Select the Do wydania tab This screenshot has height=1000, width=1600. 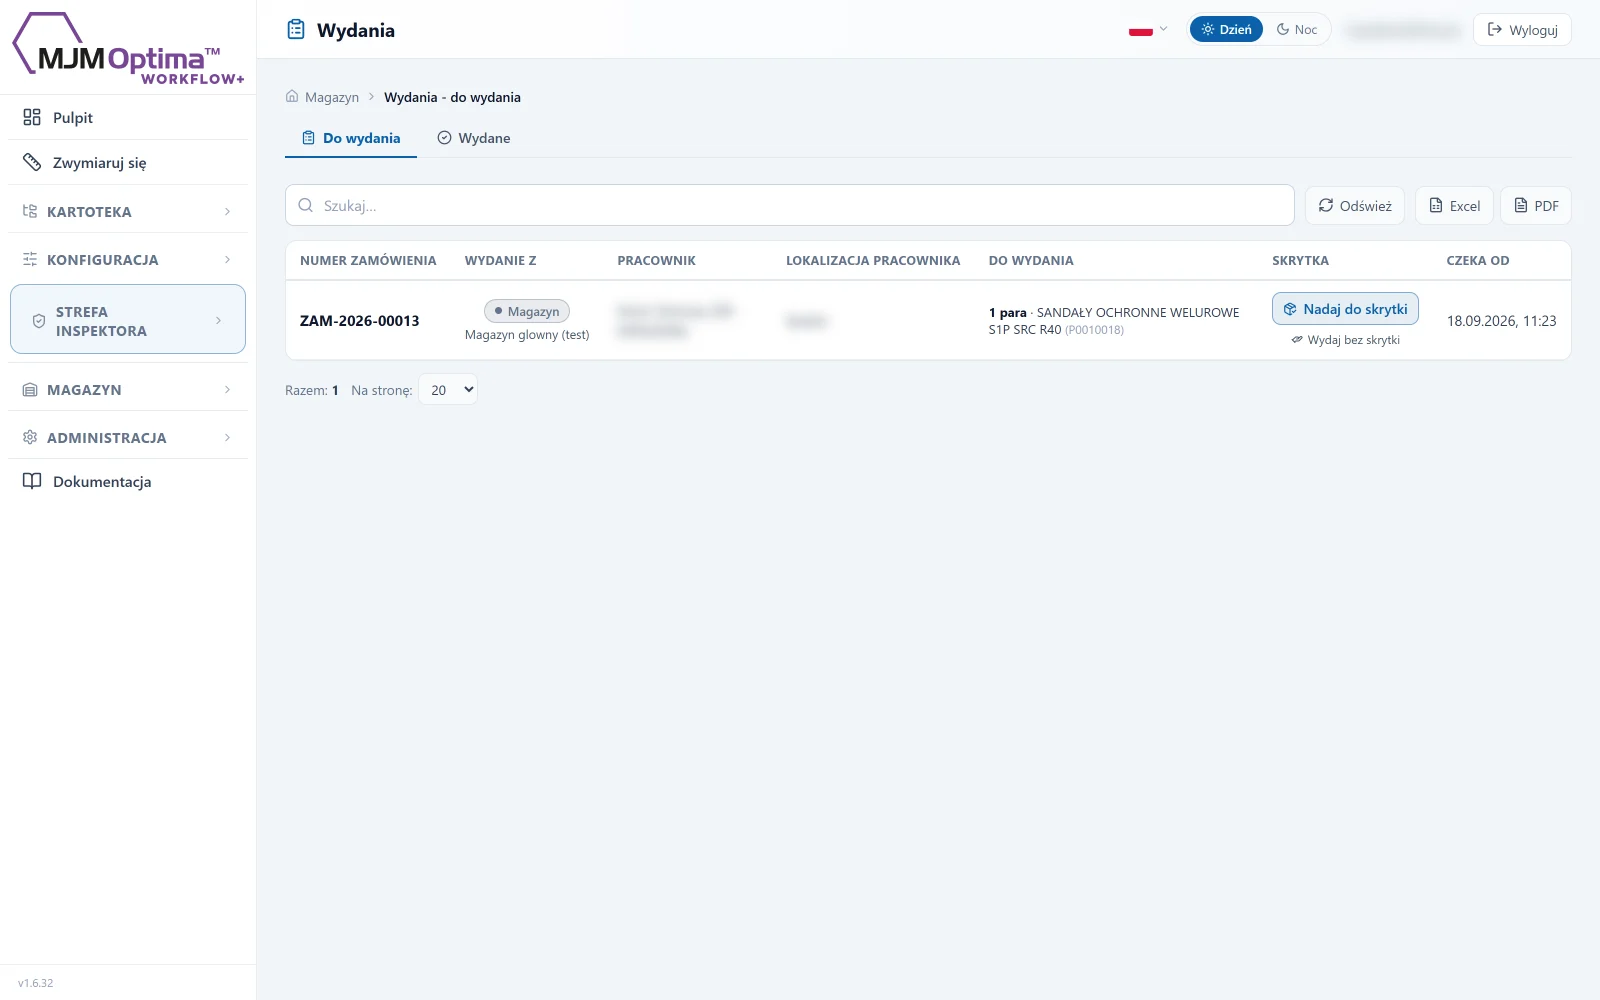(x=351, y=138)
